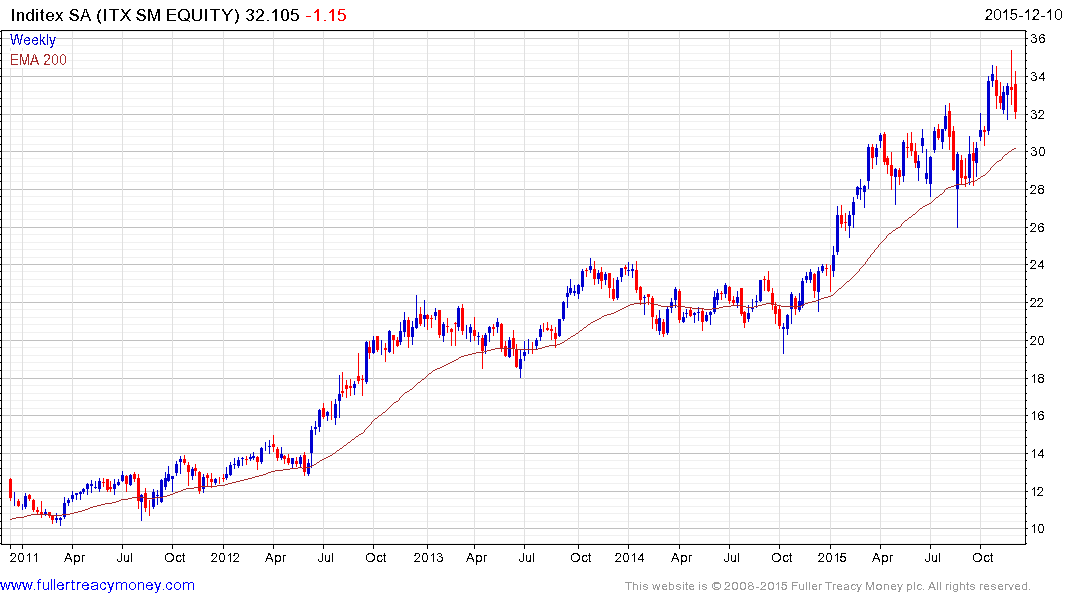Click the chart title 'Inditex SA (ITX SM EQUITY)'

(125, 15)
